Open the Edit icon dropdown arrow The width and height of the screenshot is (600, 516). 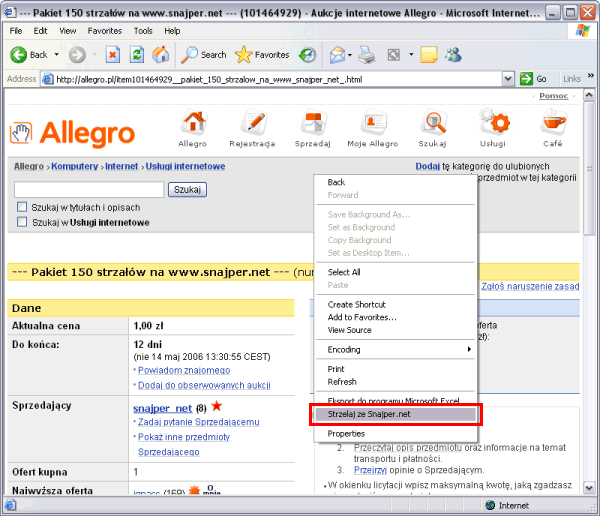[411, 55]
